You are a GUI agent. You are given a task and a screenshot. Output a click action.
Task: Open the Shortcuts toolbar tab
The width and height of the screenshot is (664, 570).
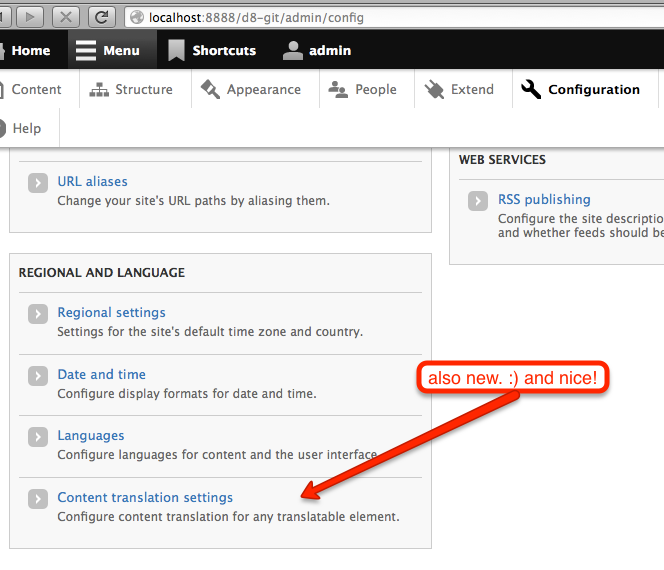213,50
